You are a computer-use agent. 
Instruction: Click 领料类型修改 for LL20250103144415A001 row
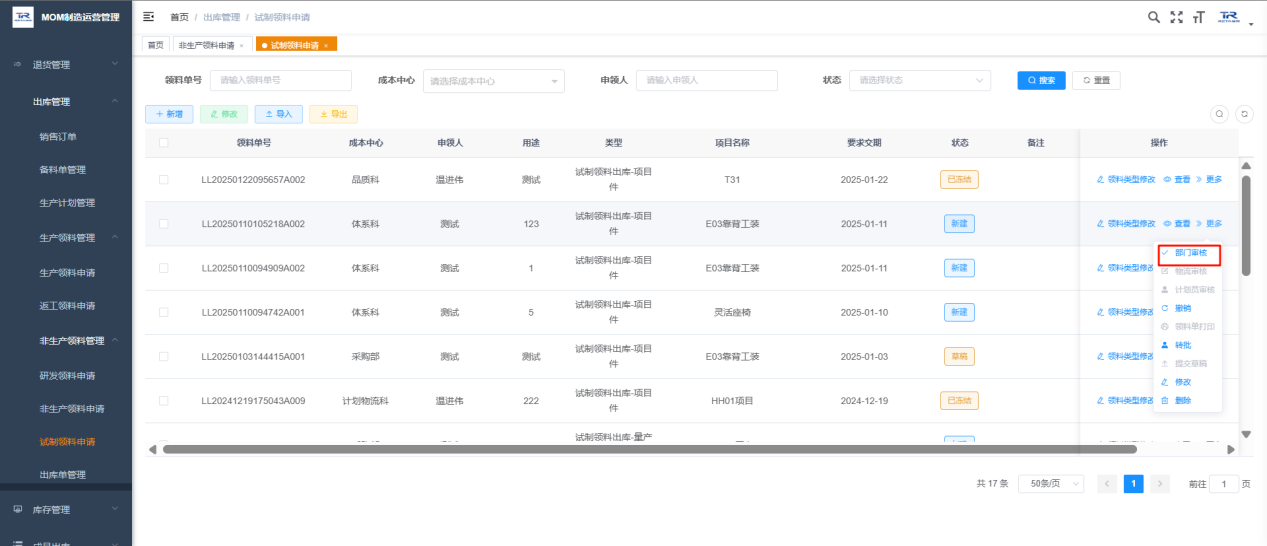coord(1126,356)
